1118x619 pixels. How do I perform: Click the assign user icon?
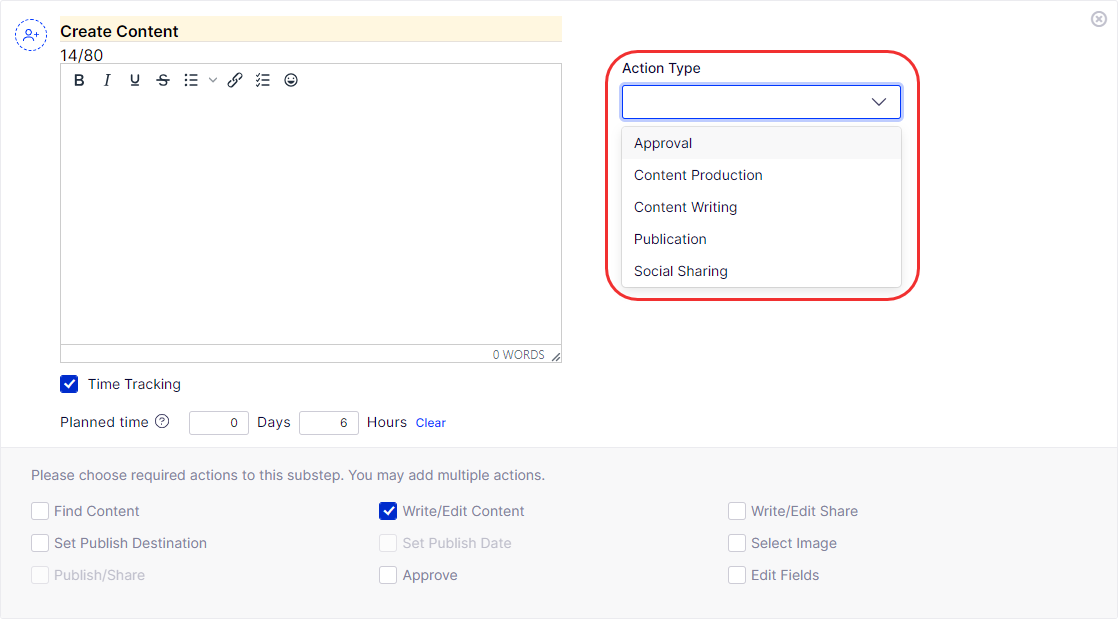coord(31,35)
